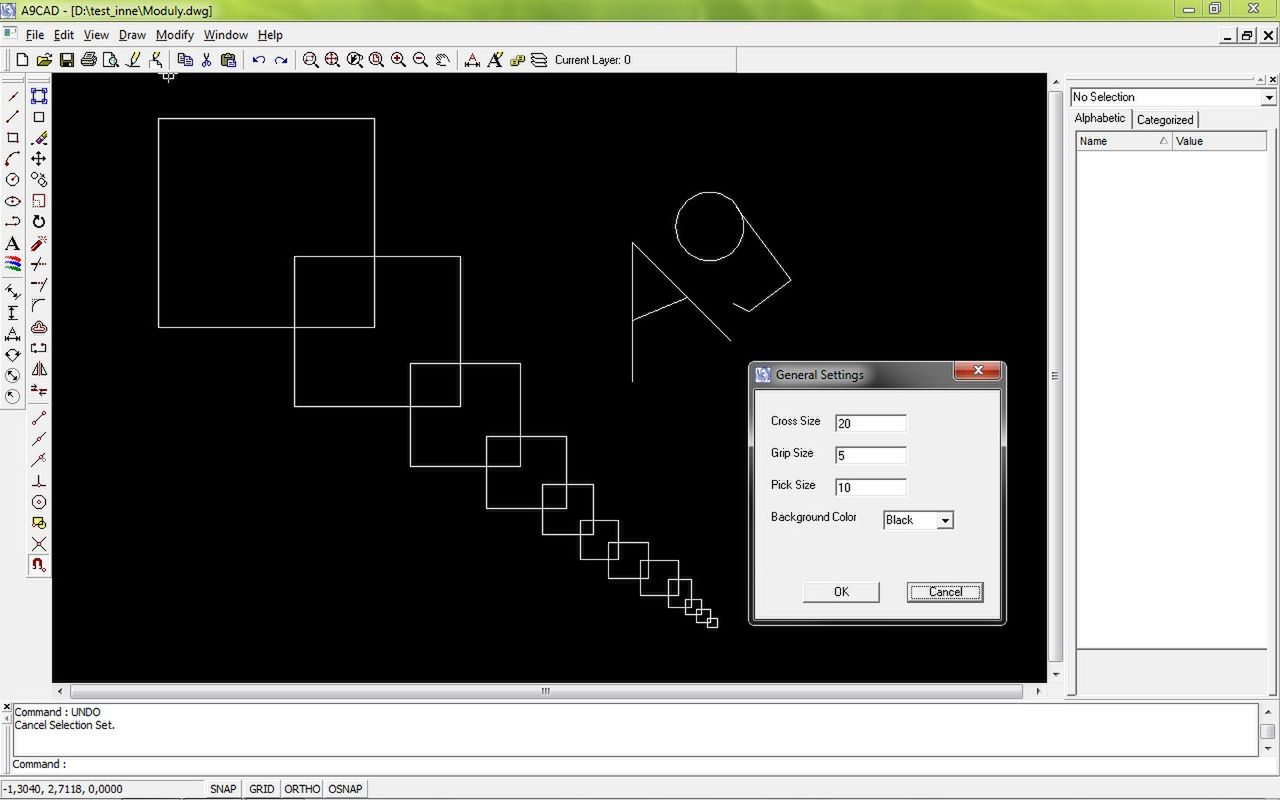Open the text style icon in the toolbar
Screen dimensions: 1280x800
pyautogui.click(x=495, y=60)
